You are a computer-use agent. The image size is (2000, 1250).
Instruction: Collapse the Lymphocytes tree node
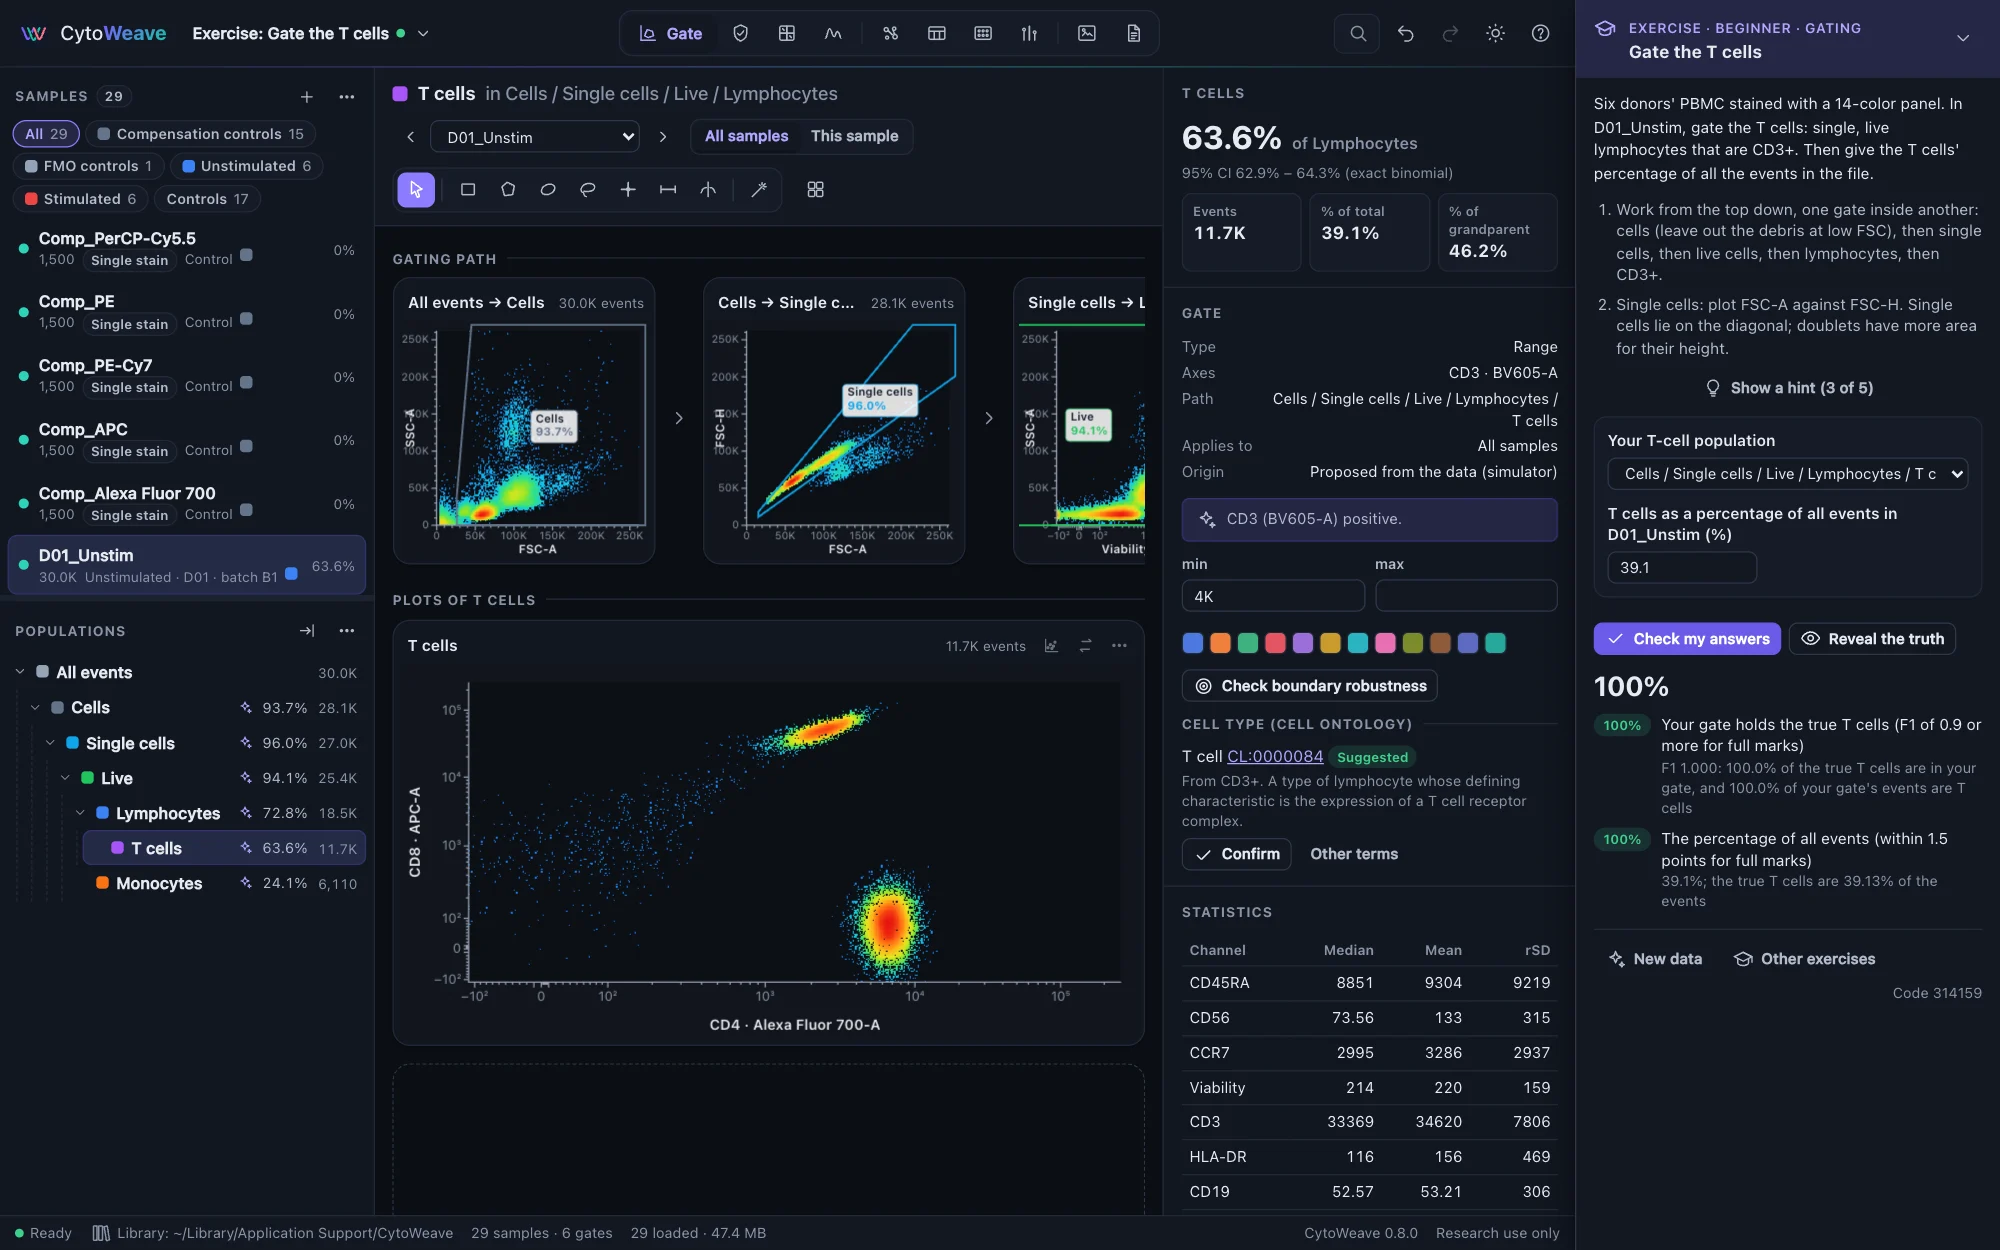80,813
